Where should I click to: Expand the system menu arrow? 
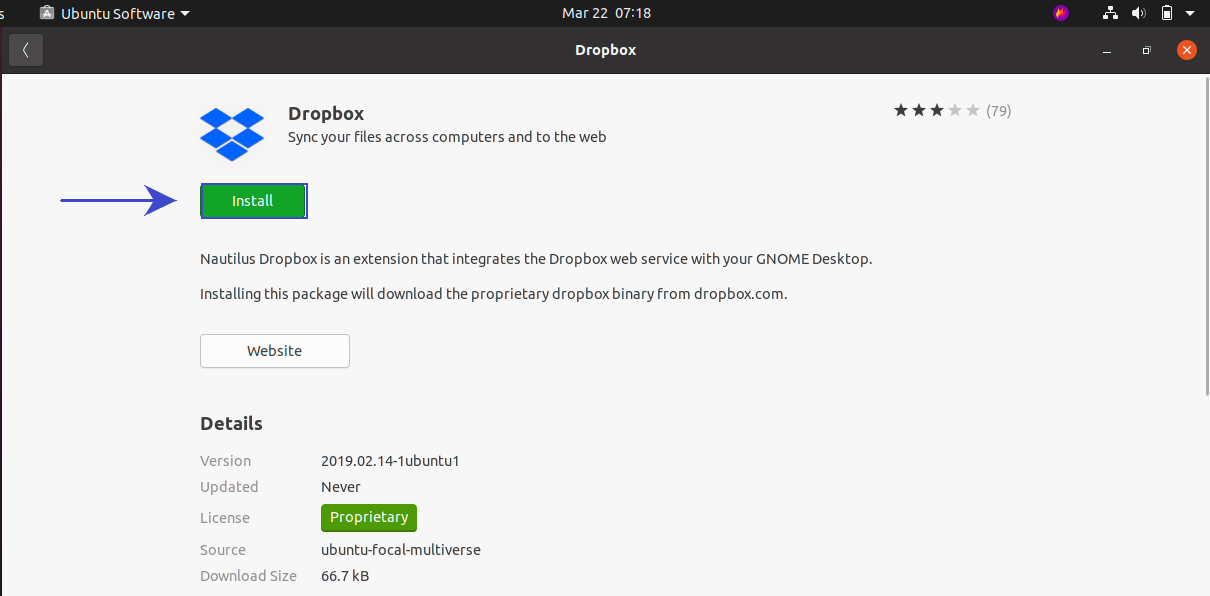point(1190,14)
